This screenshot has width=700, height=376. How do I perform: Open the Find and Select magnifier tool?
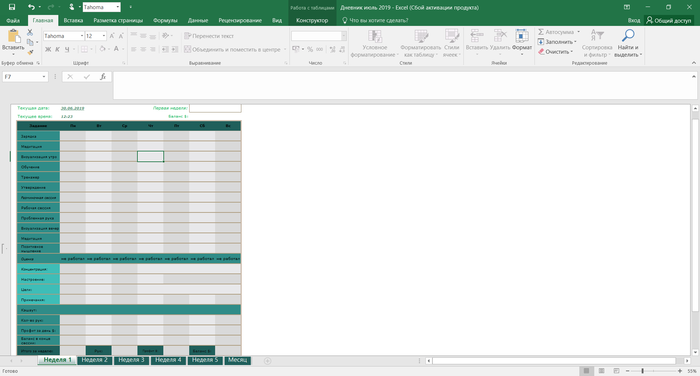[x=628, y=35]
